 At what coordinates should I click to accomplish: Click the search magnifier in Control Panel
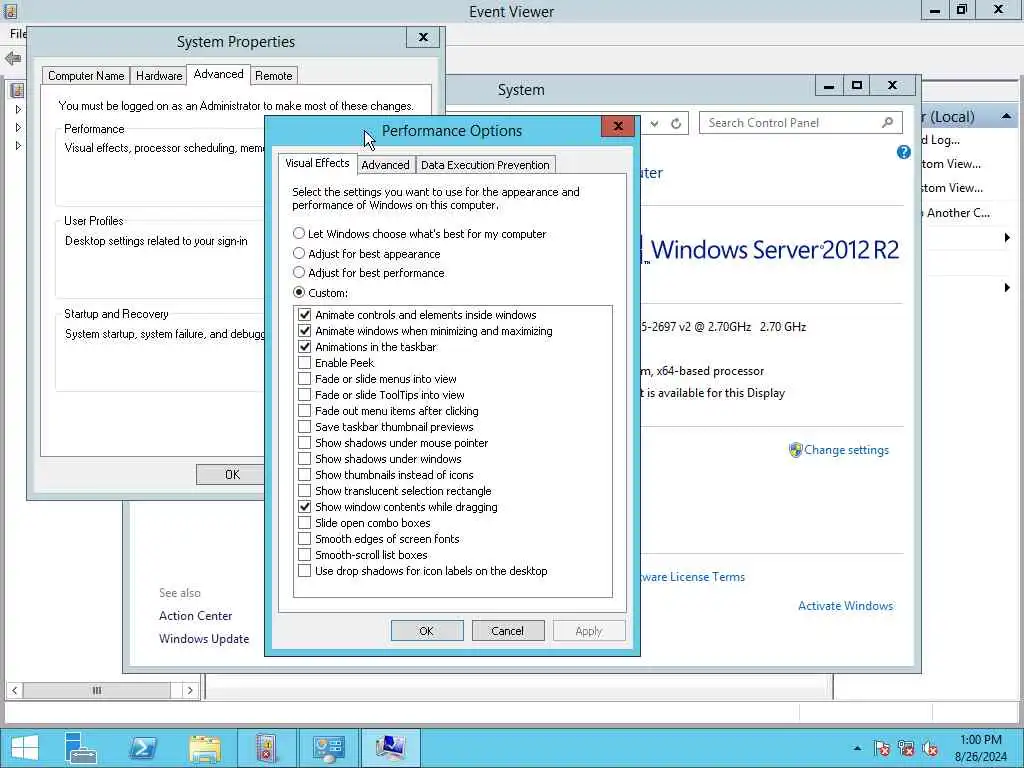click(x=888, y=122)
